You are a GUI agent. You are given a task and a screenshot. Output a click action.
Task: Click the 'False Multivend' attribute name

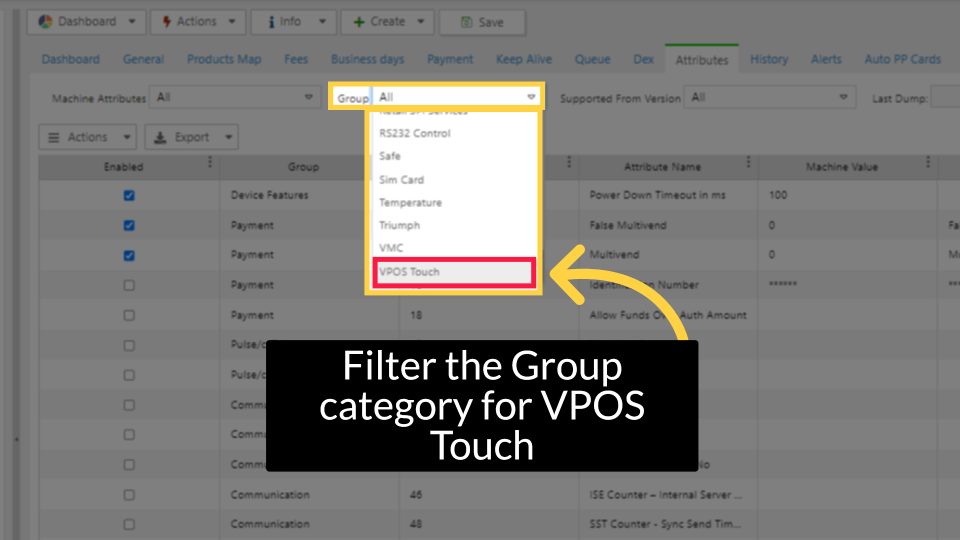pyautogui.click(x=628, y=225)
